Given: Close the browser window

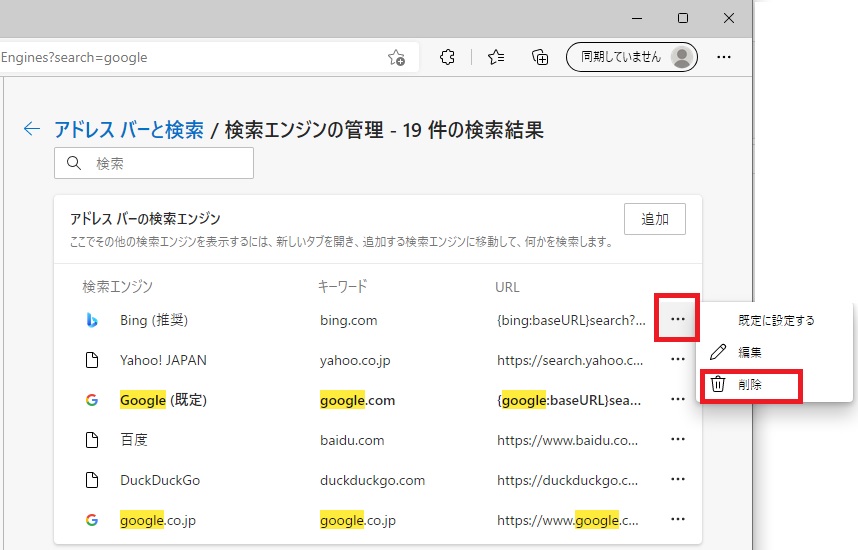Looking at the screenshot, I should (x=729, y=18).
